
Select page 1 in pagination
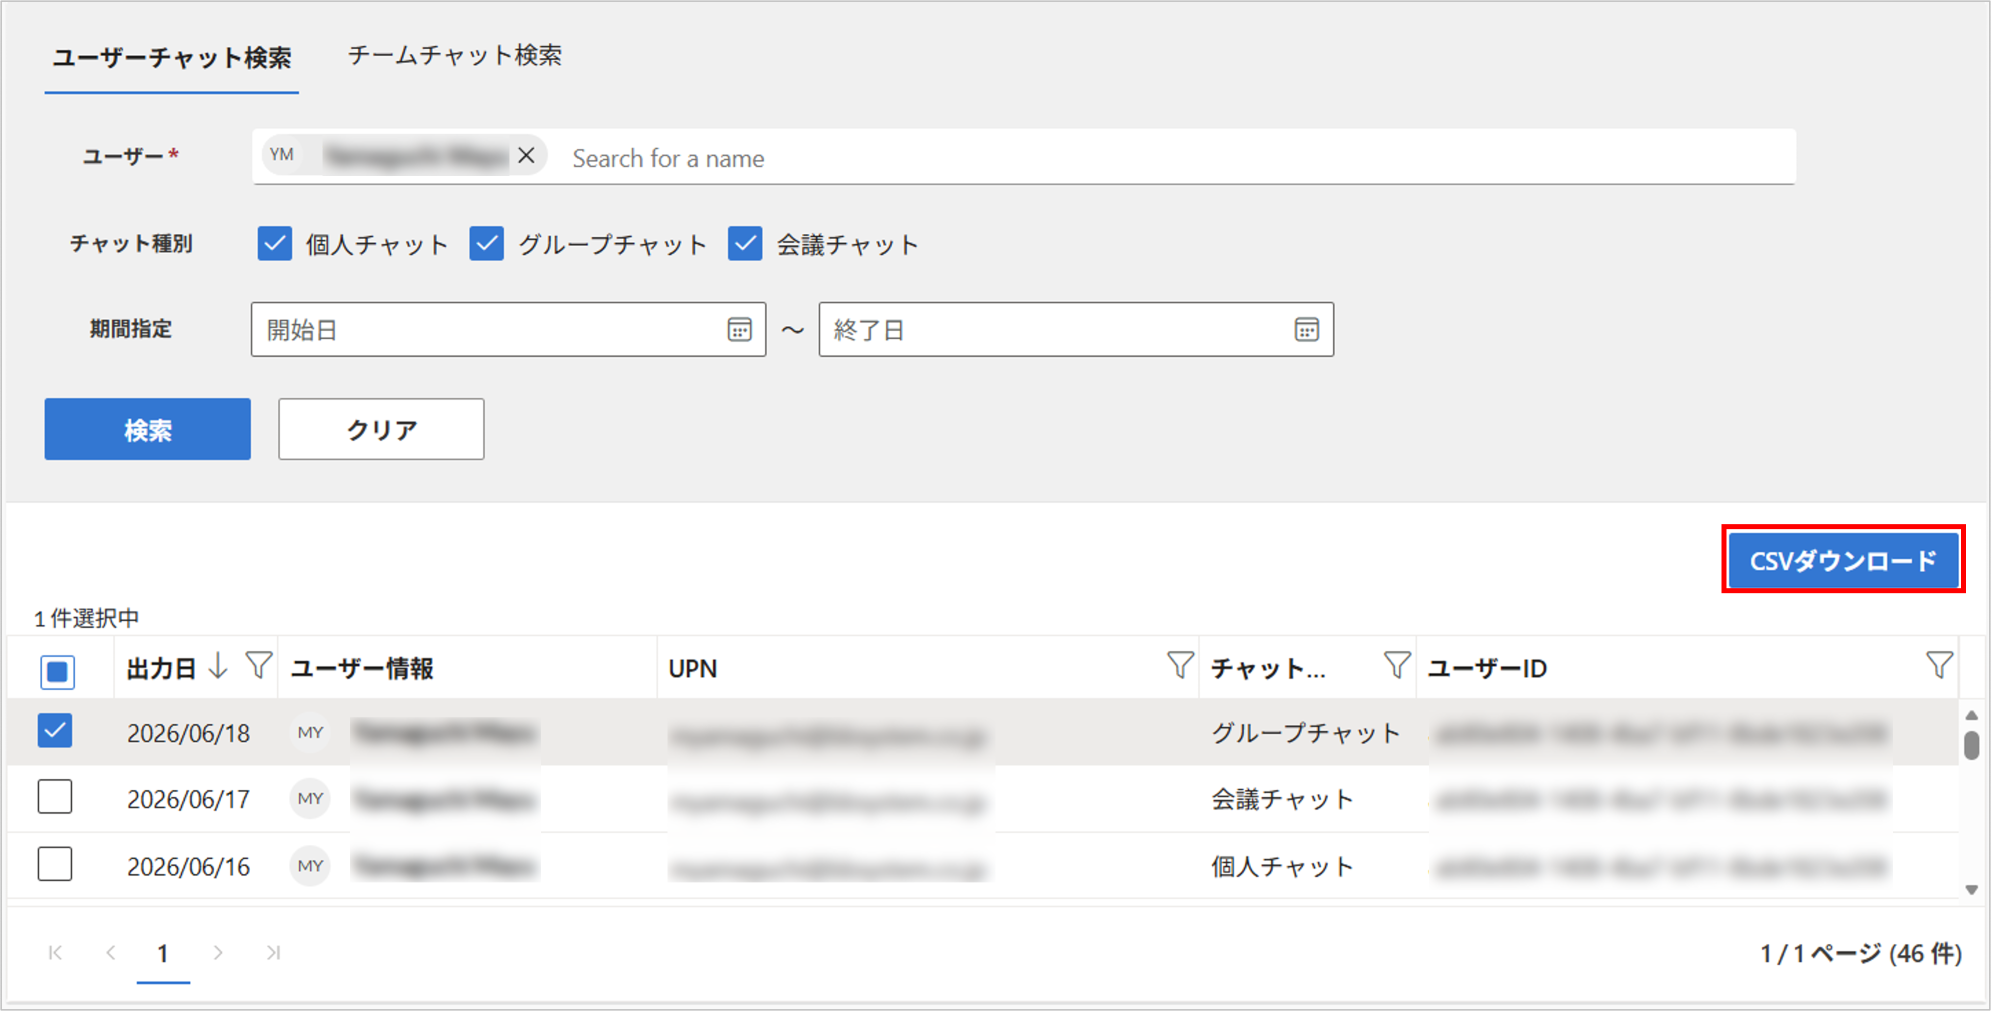click(163, 953)
